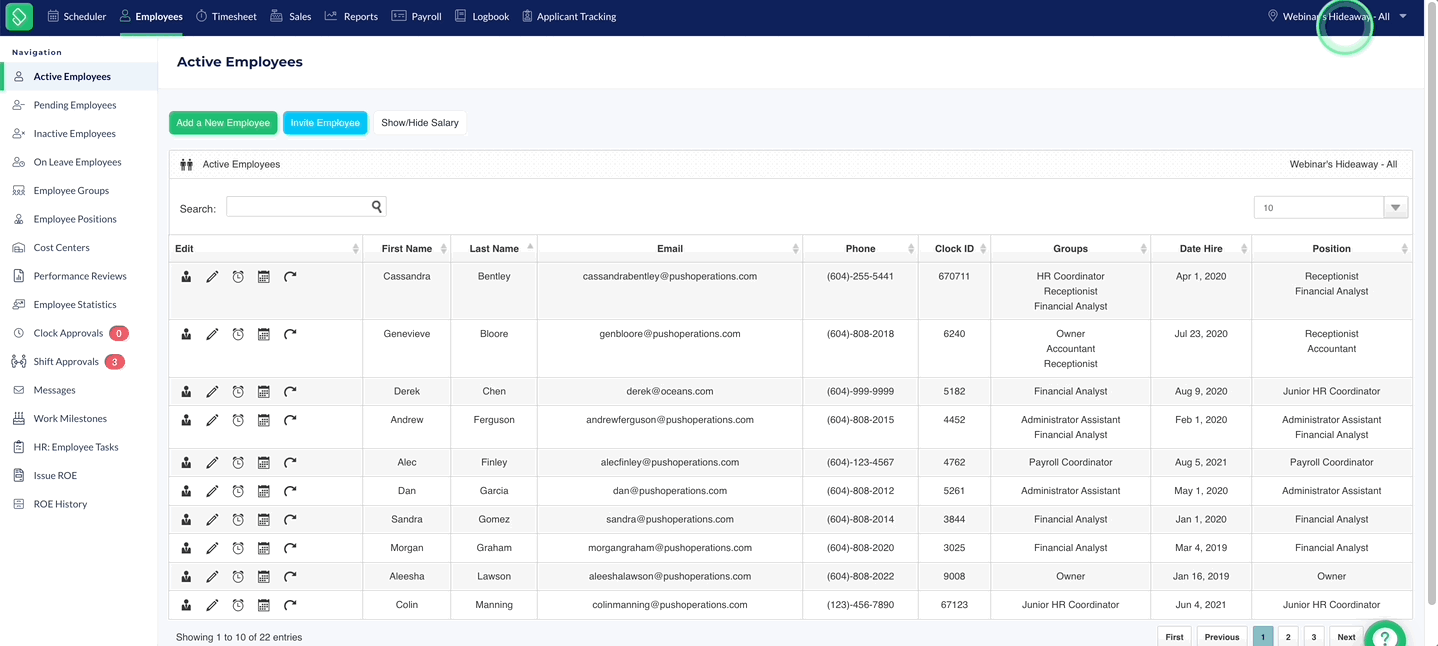Screen dimensions: 1438x646
Task: Open the entries-per-page dropdown showing 10
Action: pos(1331,208)
